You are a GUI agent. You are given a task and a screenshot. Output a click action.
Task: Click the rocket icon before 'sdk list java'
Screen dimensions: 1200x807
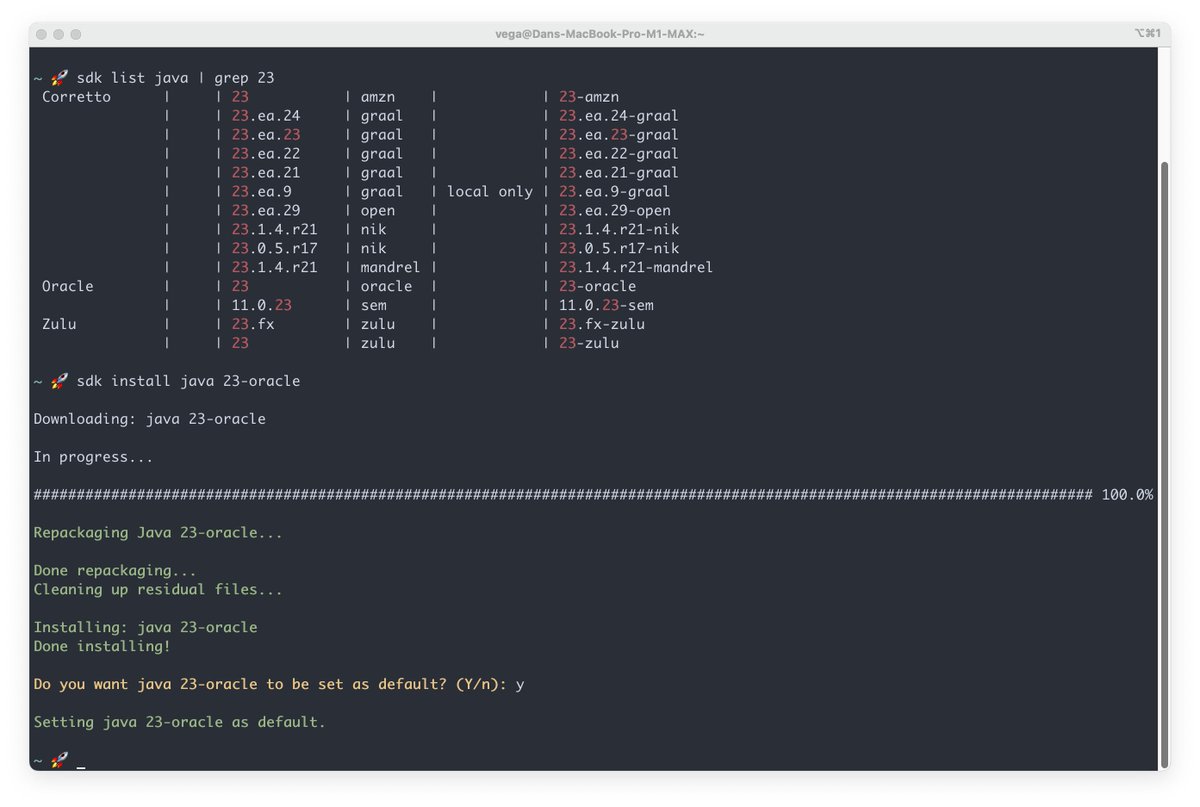(x=59, y=77)
